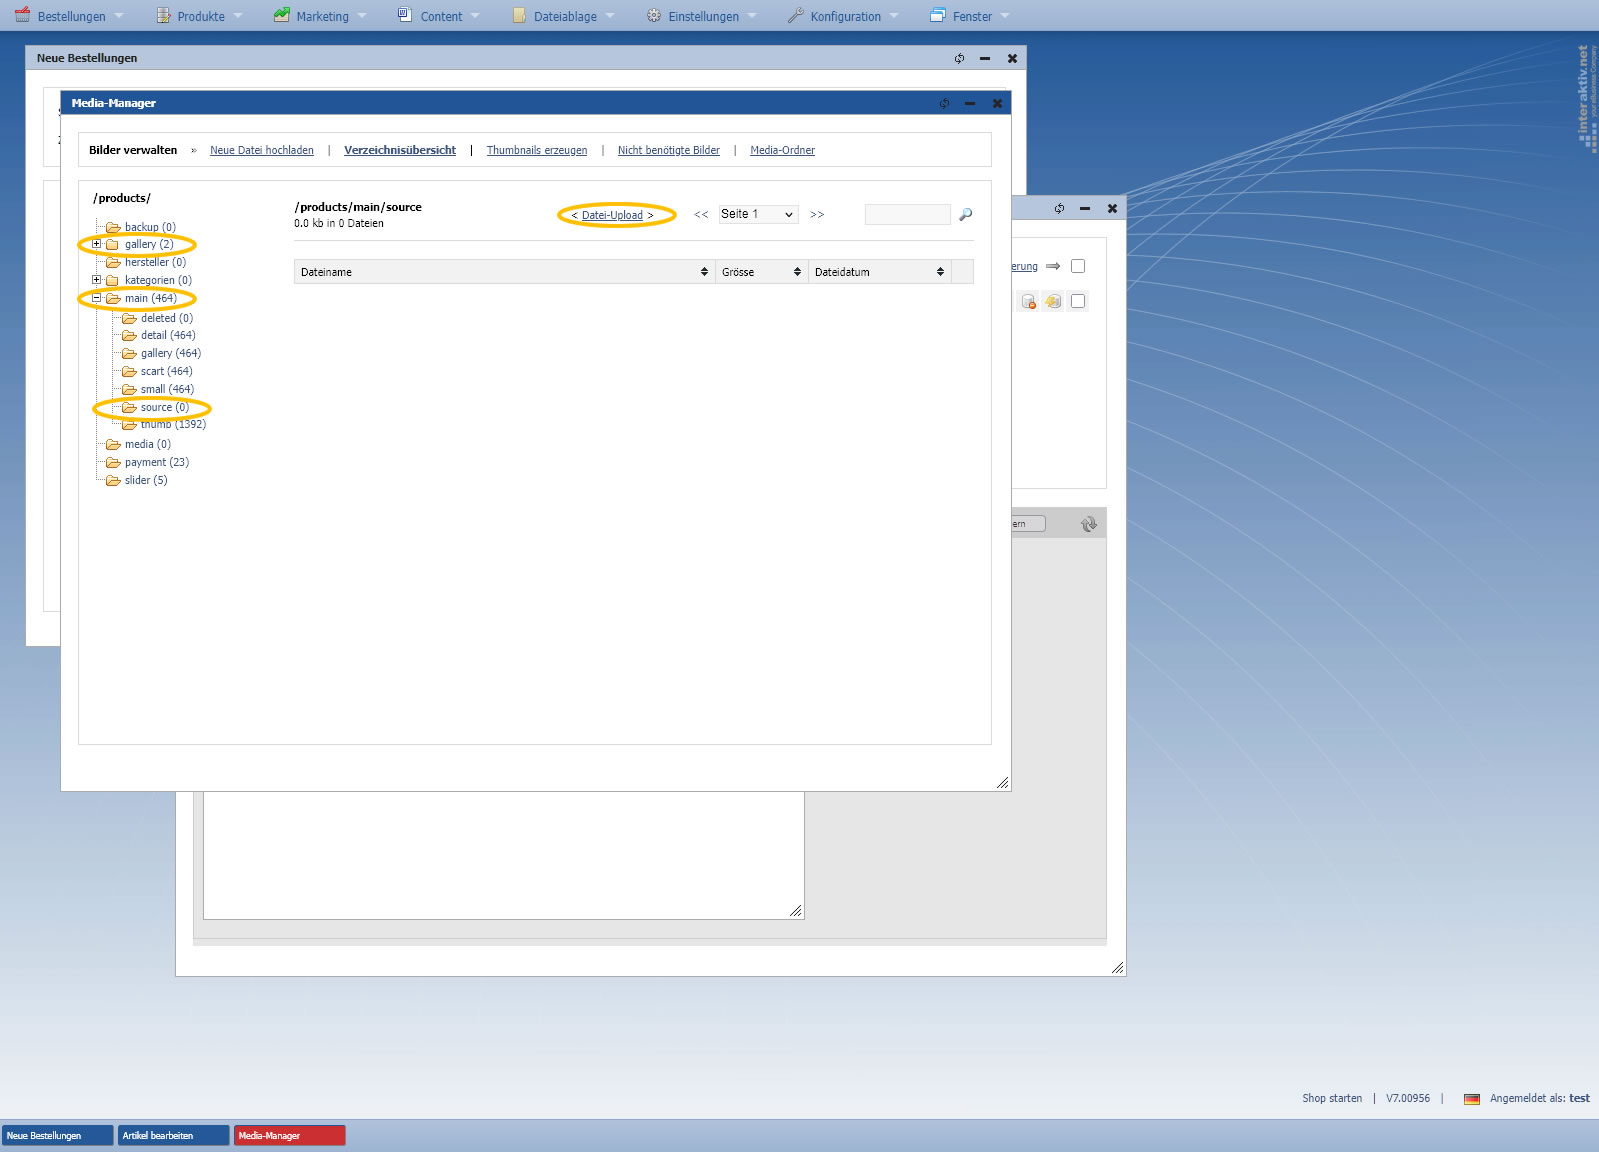Open the Thumbnails erzeugen link
Image resolution: width=1599 pixels, height=1152 pixels.
pos(536,151)
